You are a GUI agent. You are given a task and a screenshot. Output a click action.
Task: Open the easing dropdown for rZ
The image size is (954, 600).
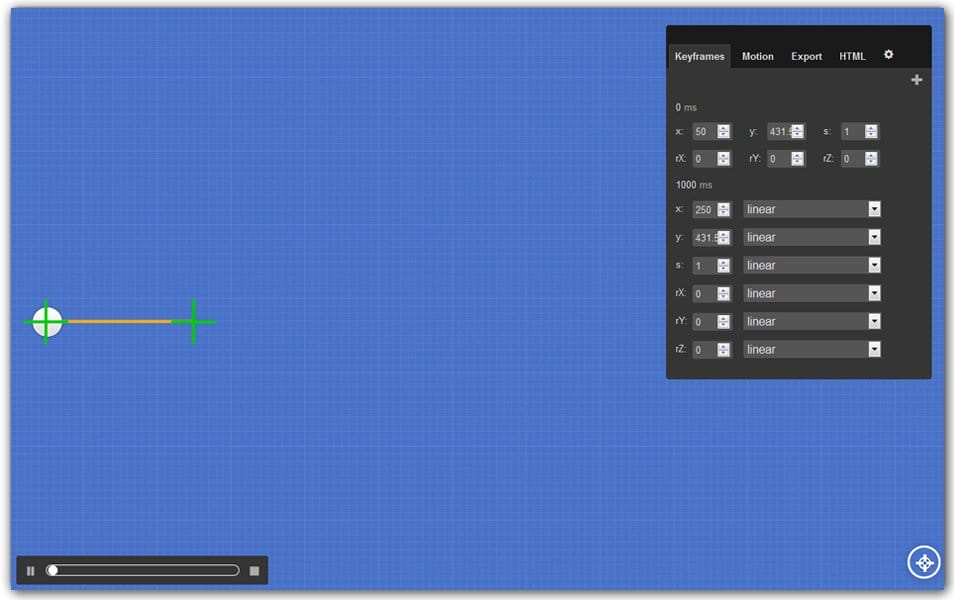874,349
